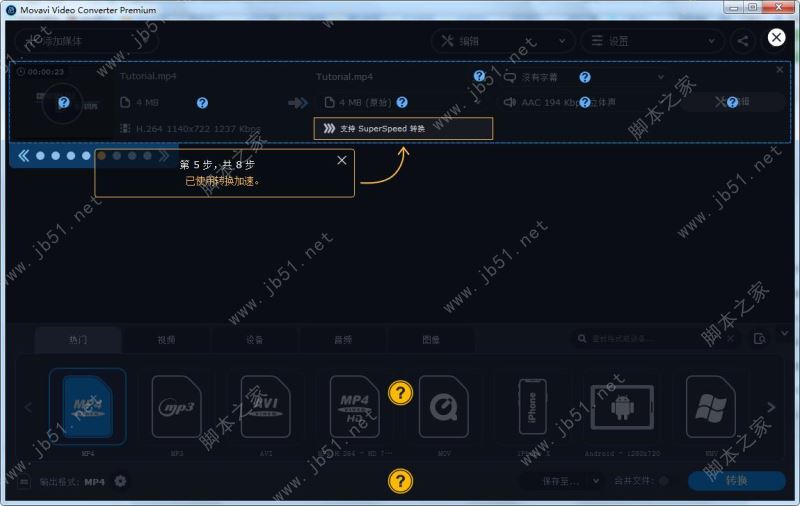Collapse the format panel chevron
The height and width of the screenshot is (506, 800).
pos(784,333)
